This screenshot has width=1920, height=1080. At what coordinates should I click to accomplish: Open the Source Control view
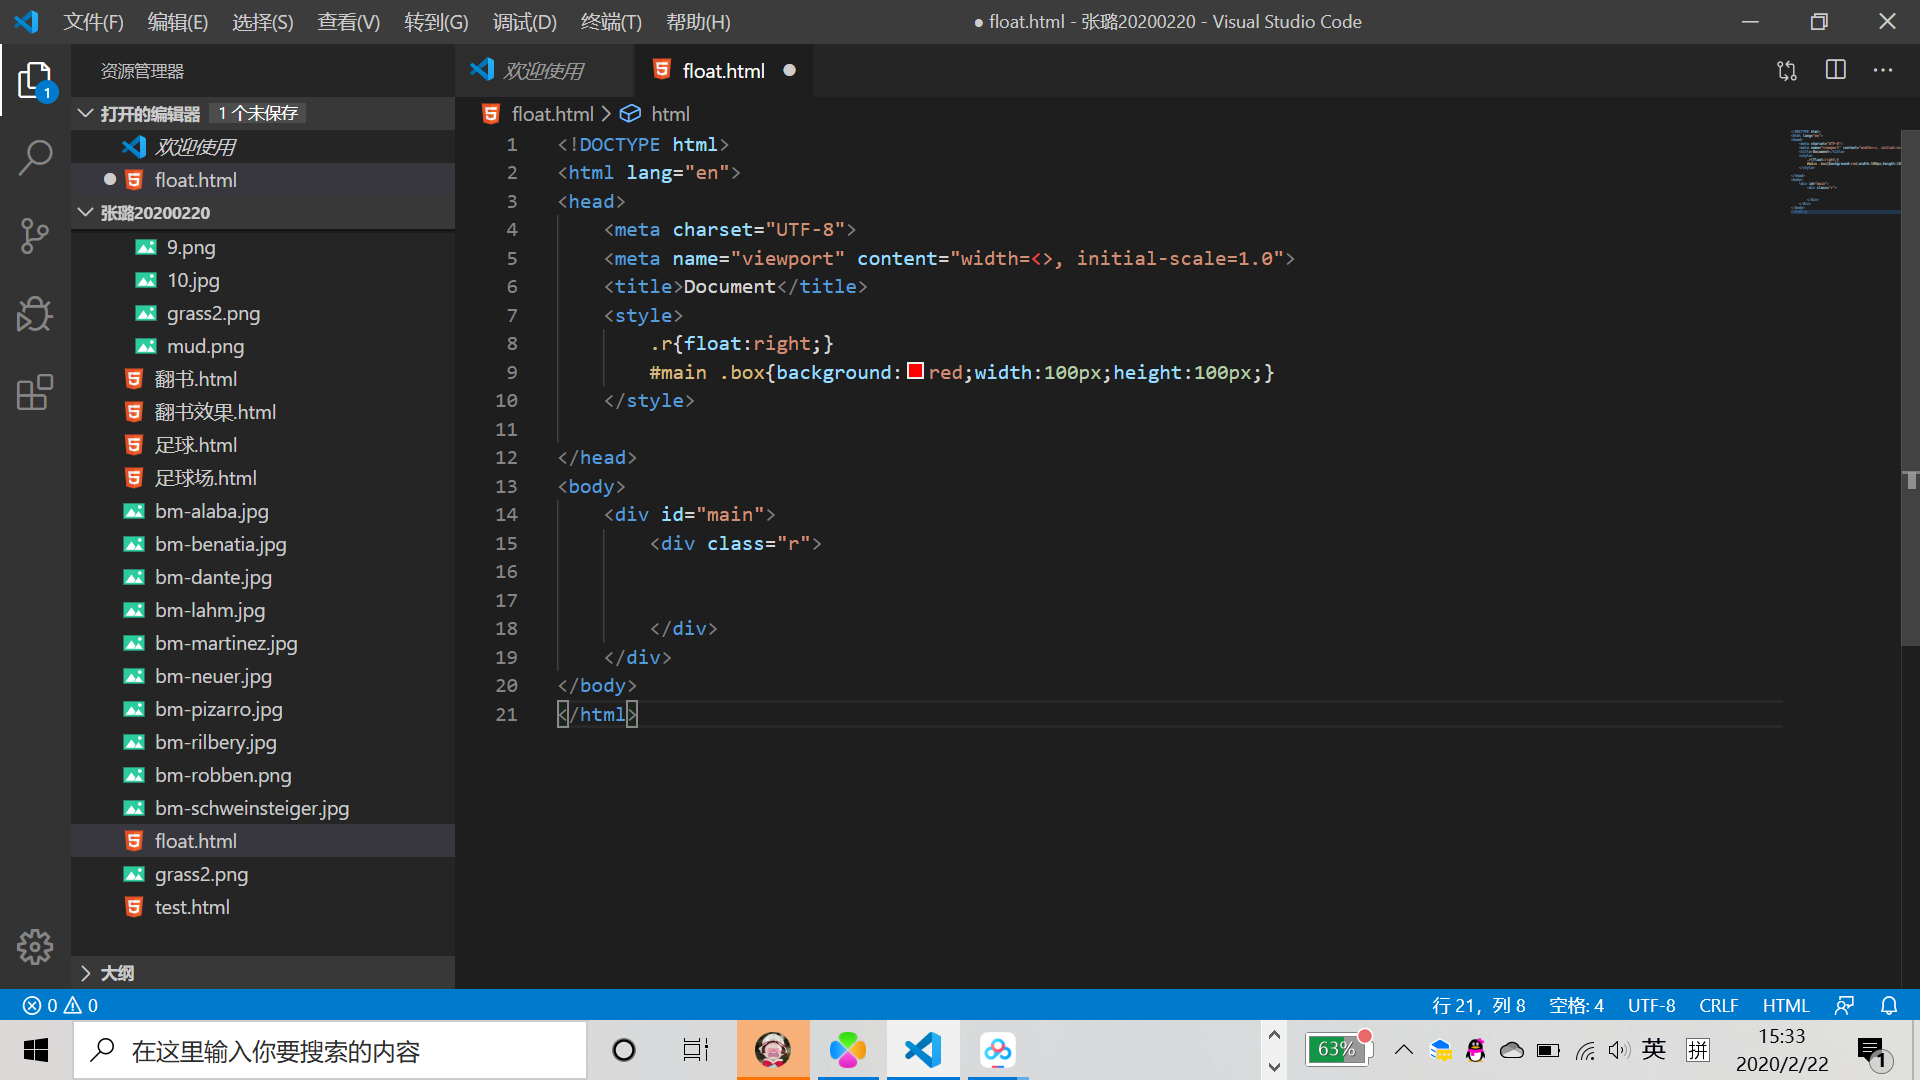[x=35, y=236]
